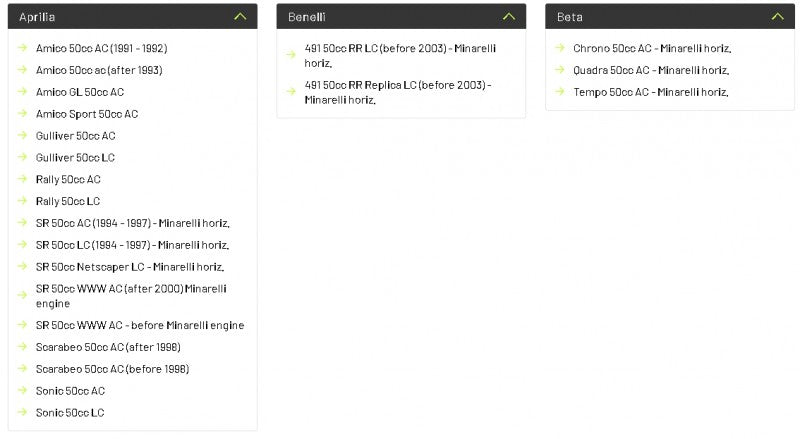
Task: Click the Aprilia panel header title
Action: (x=38, y=17)
